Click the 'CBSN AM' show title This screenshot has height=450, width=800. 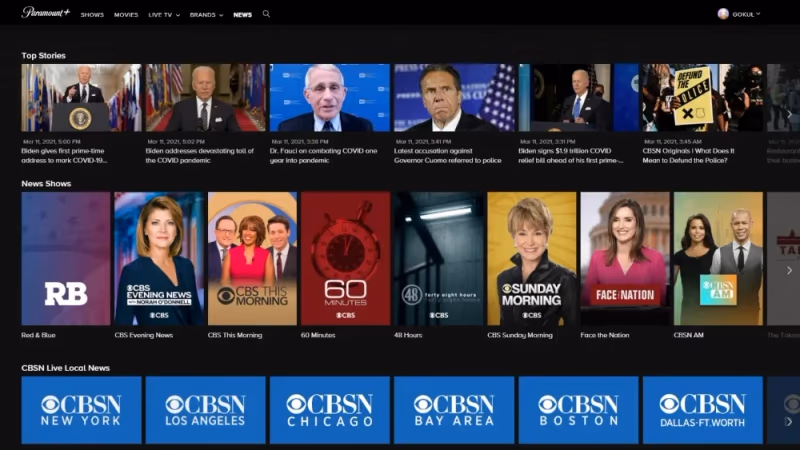689,335
